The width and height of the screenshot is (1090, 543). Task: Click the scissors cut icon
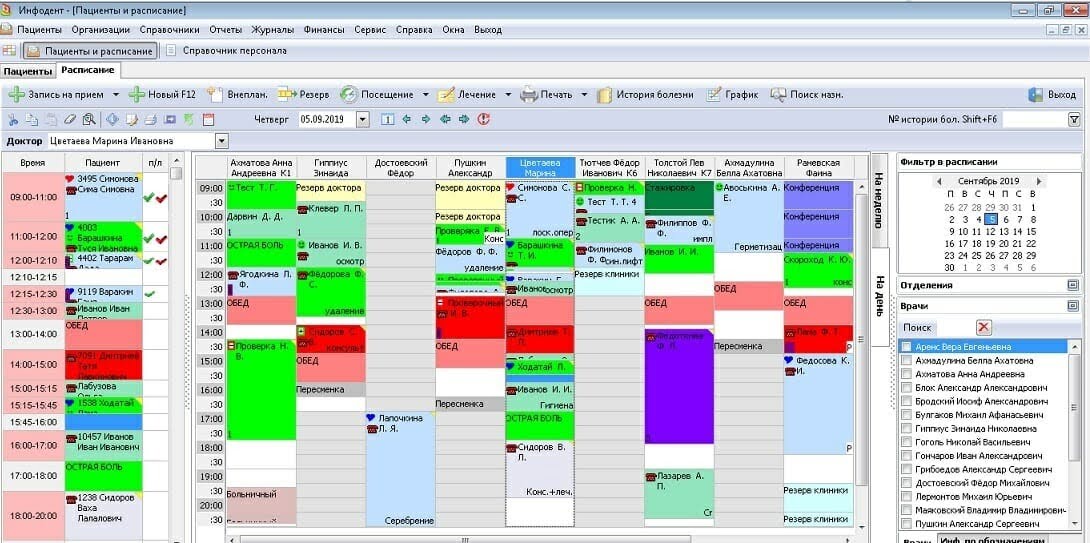(14, 119)
